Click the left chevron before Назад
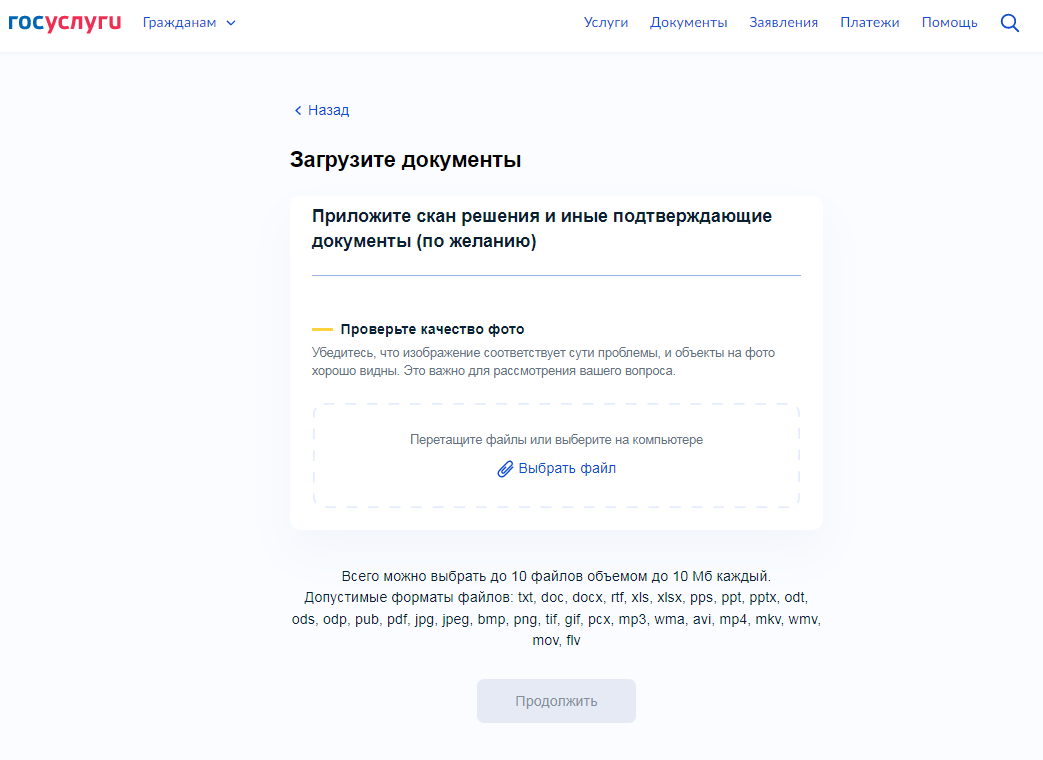 coord(298,111)
